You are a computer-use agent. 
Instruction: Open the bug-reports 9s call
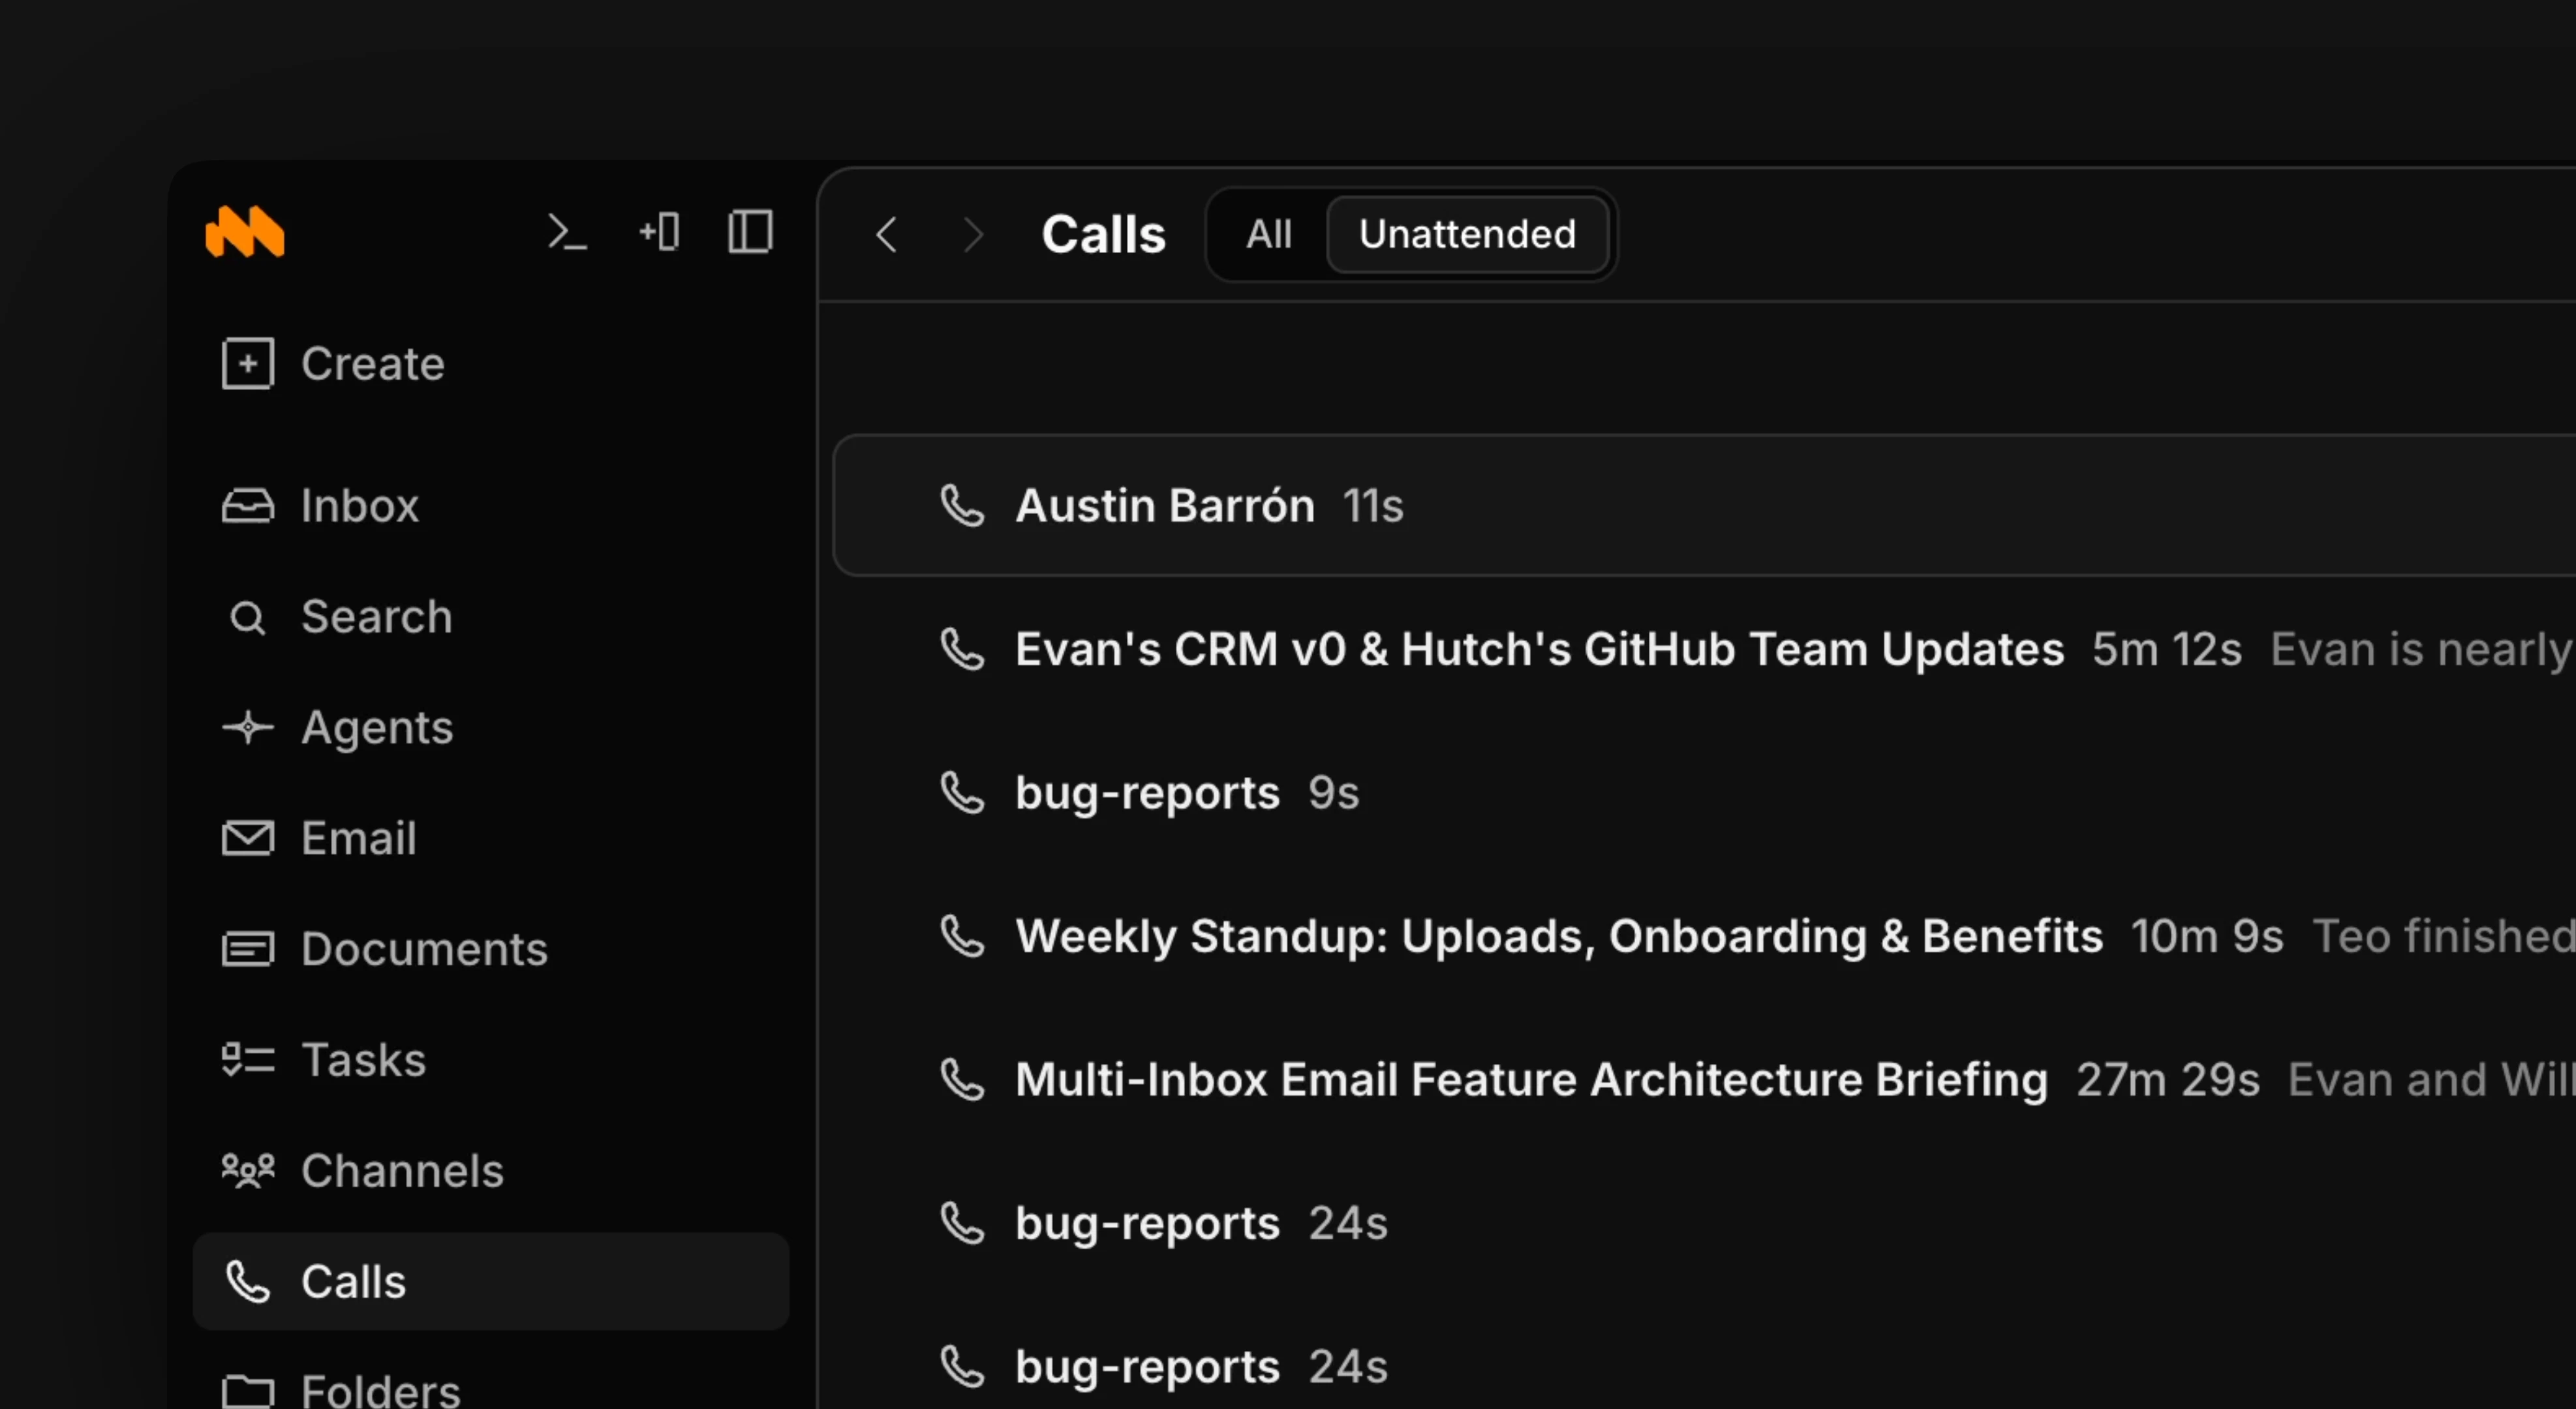click(1704, 792)
